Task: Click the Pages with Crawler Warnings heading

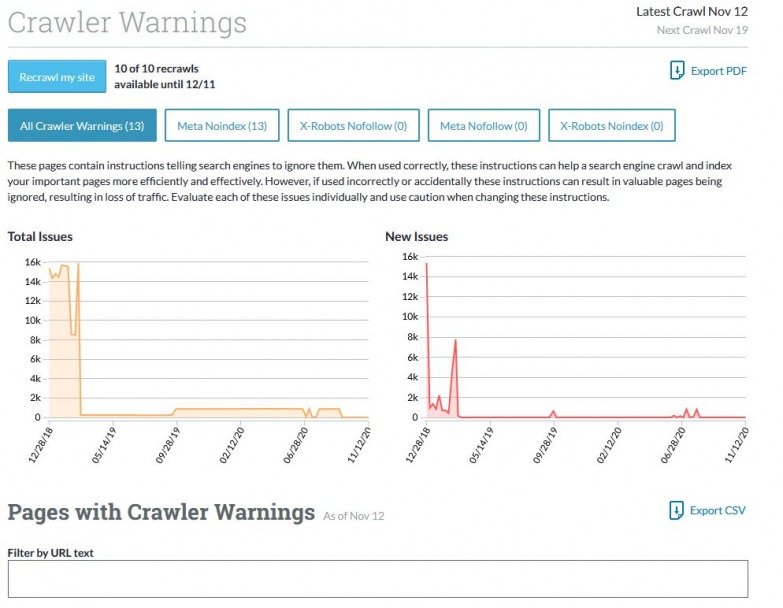Action: [x=161, y=513]
